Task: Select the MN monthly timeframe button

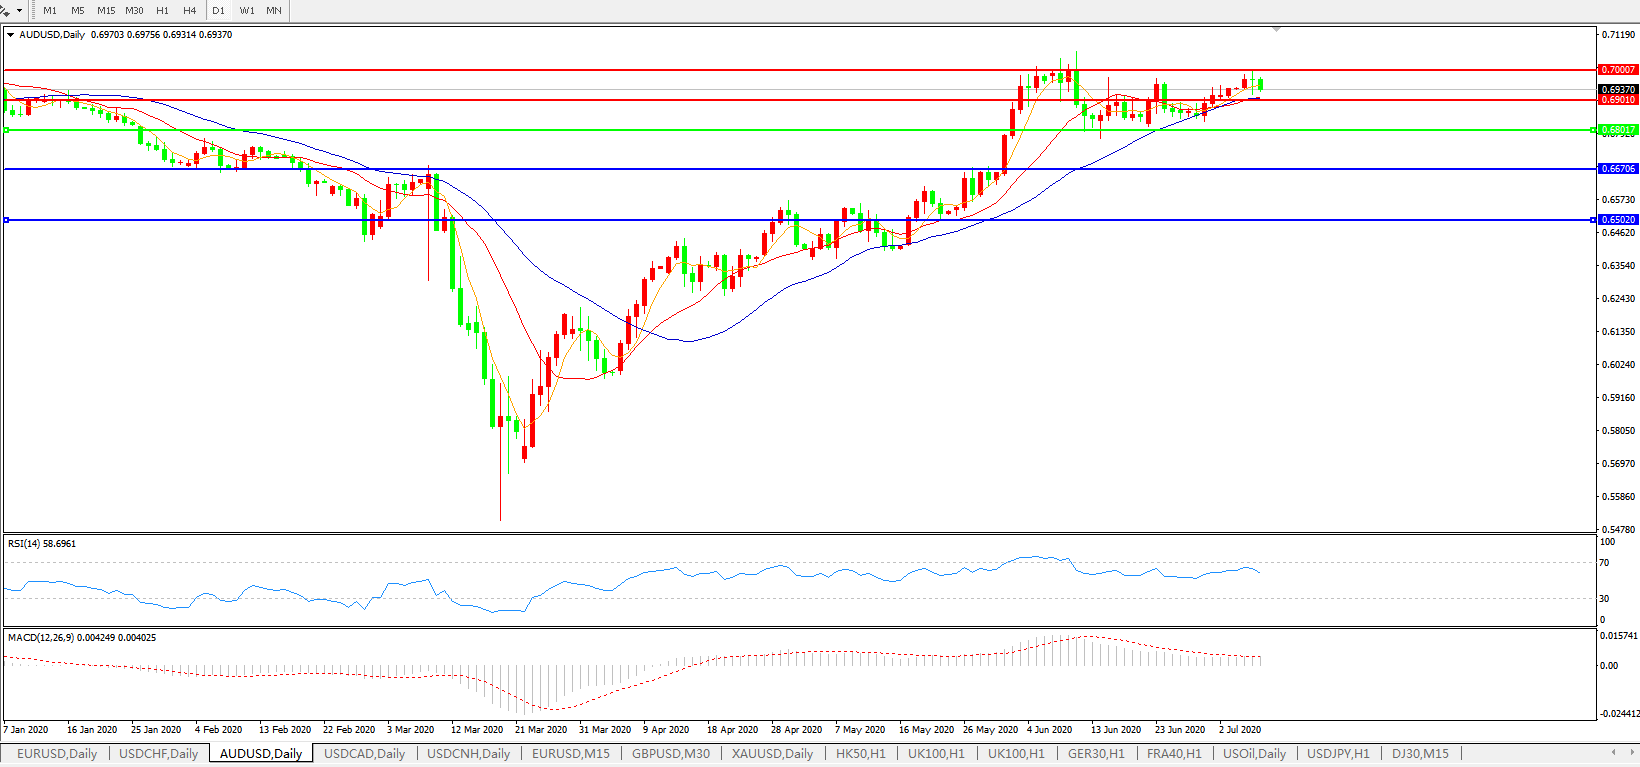Action: click(x=274, y=10)
